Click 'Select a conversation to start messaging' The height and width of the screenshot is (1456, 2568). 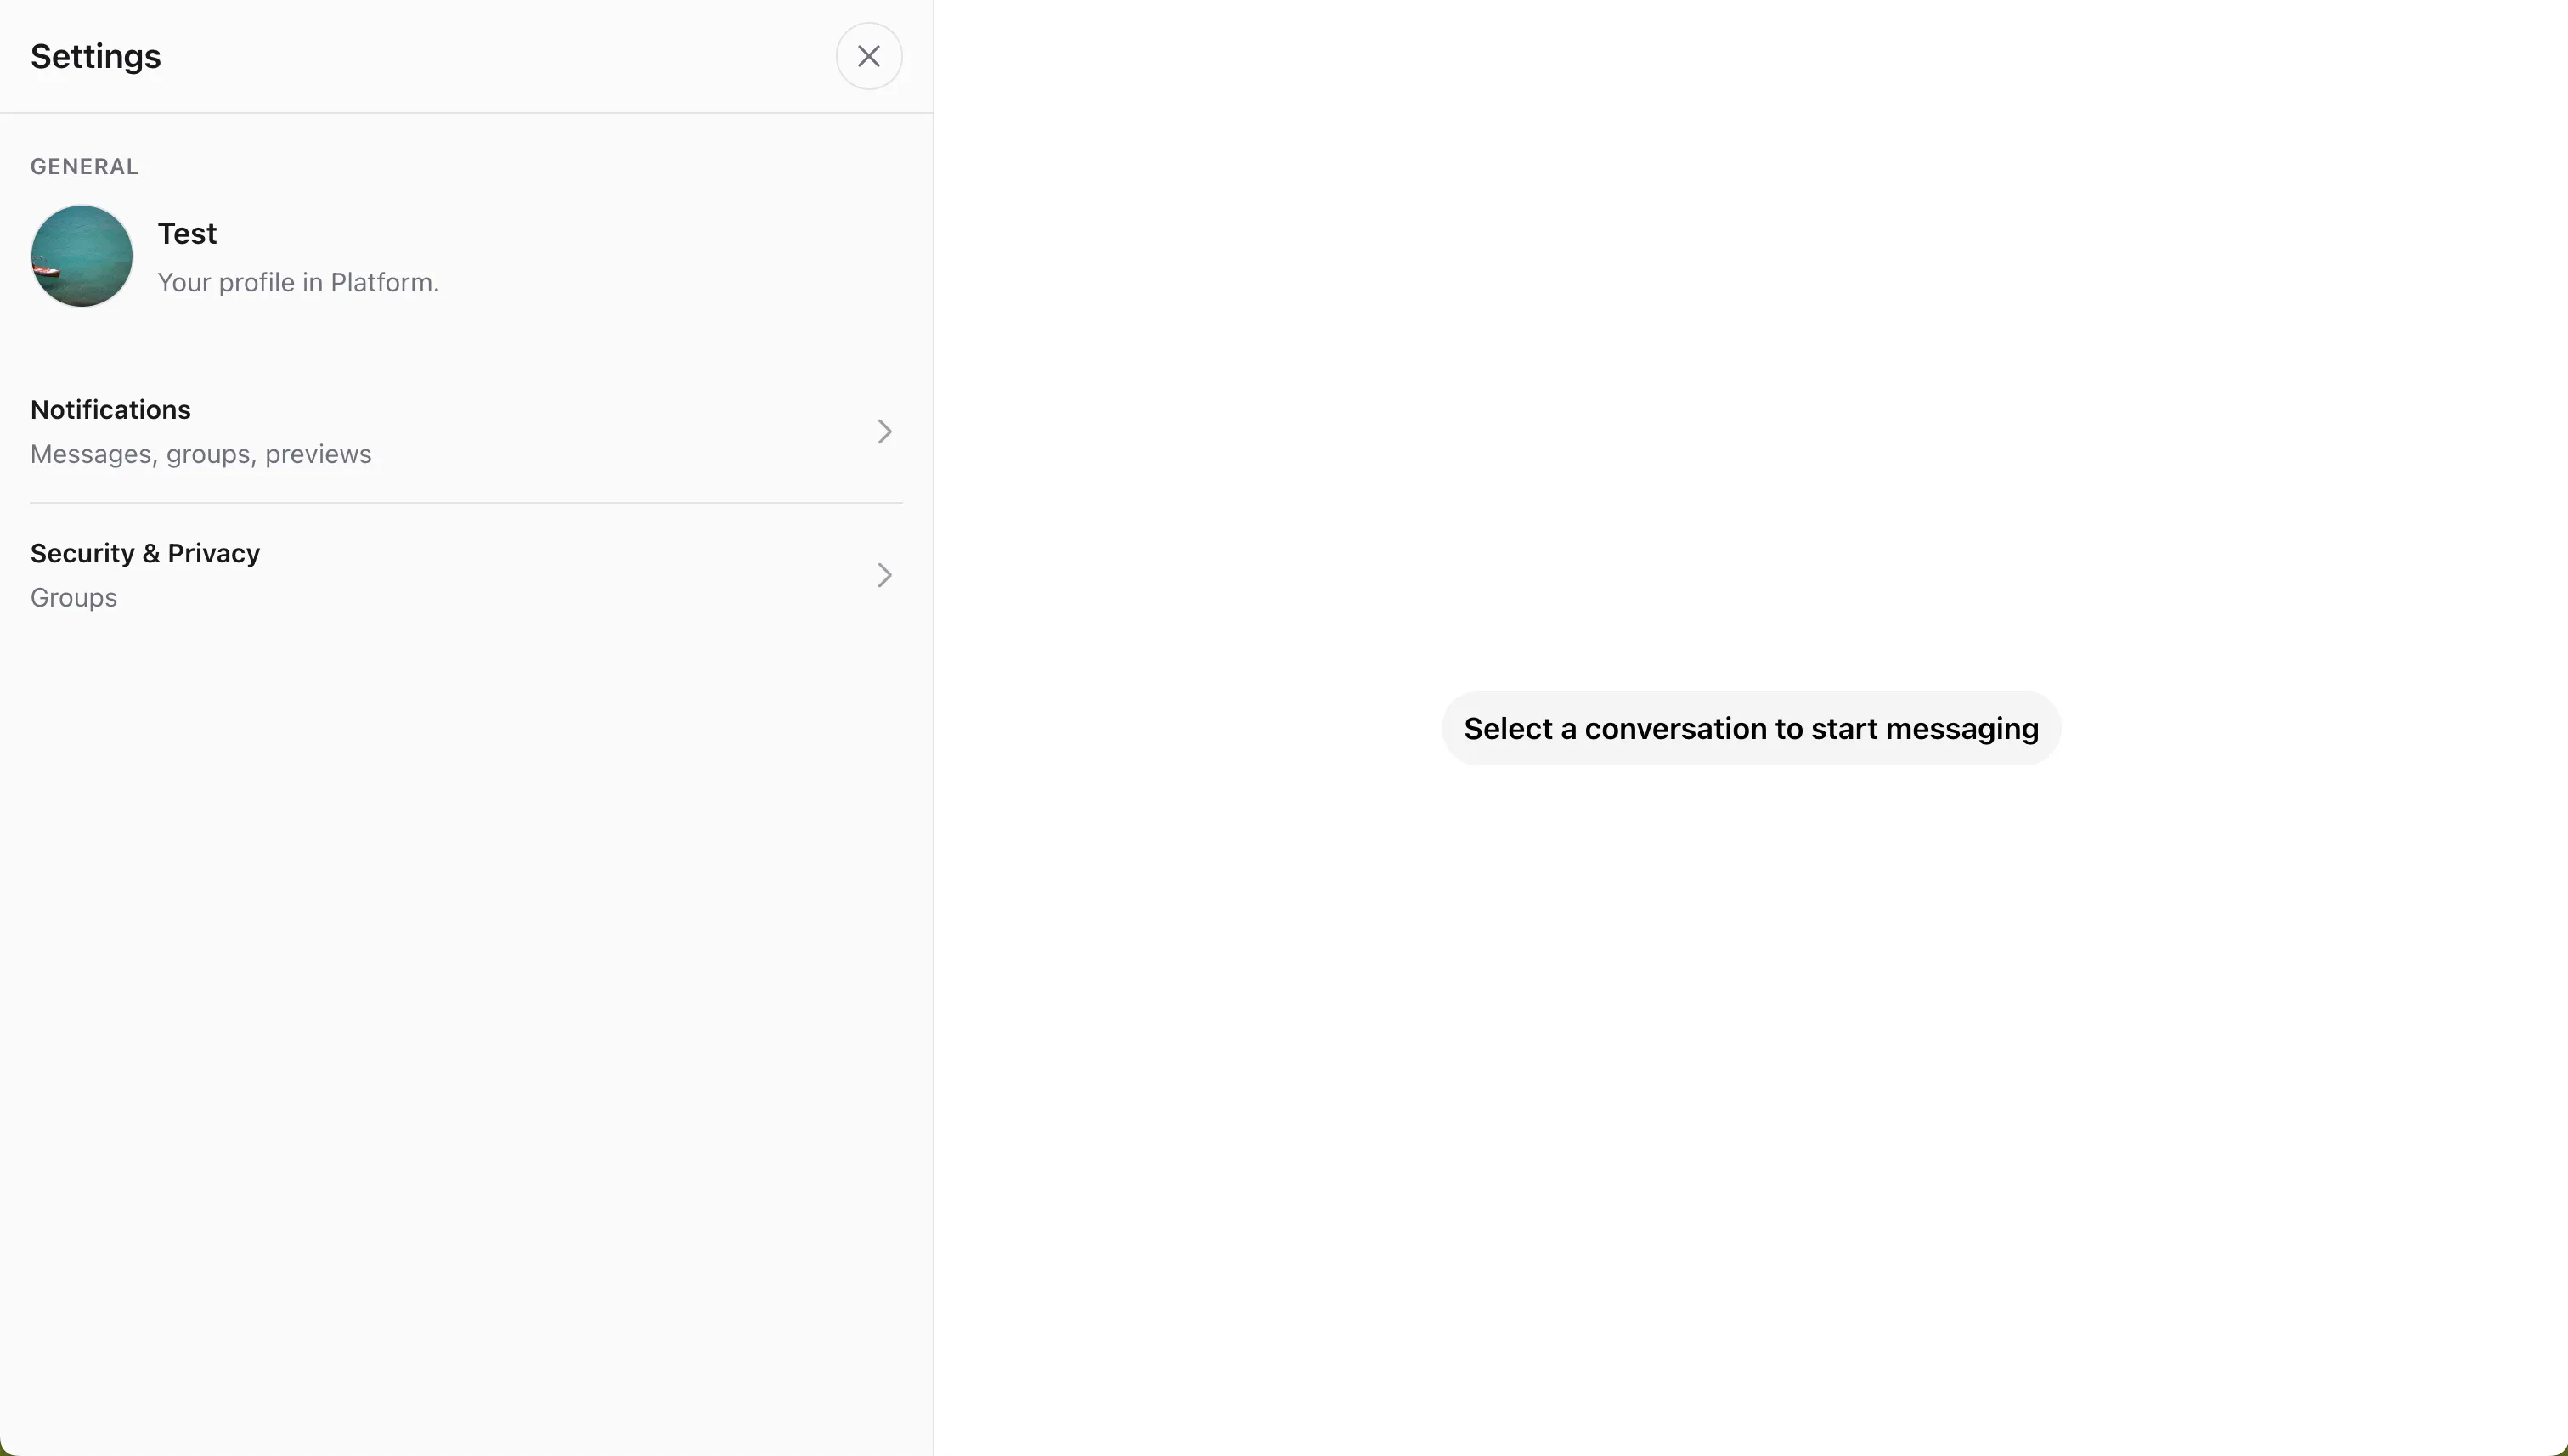(1751, 728)
